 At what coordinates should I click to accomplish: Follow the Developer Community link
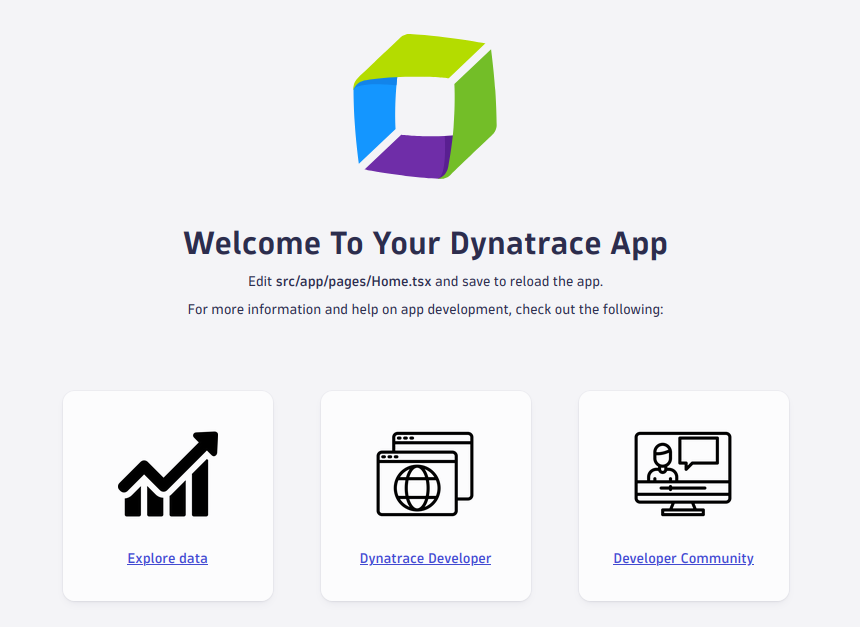tap(683, 558)
